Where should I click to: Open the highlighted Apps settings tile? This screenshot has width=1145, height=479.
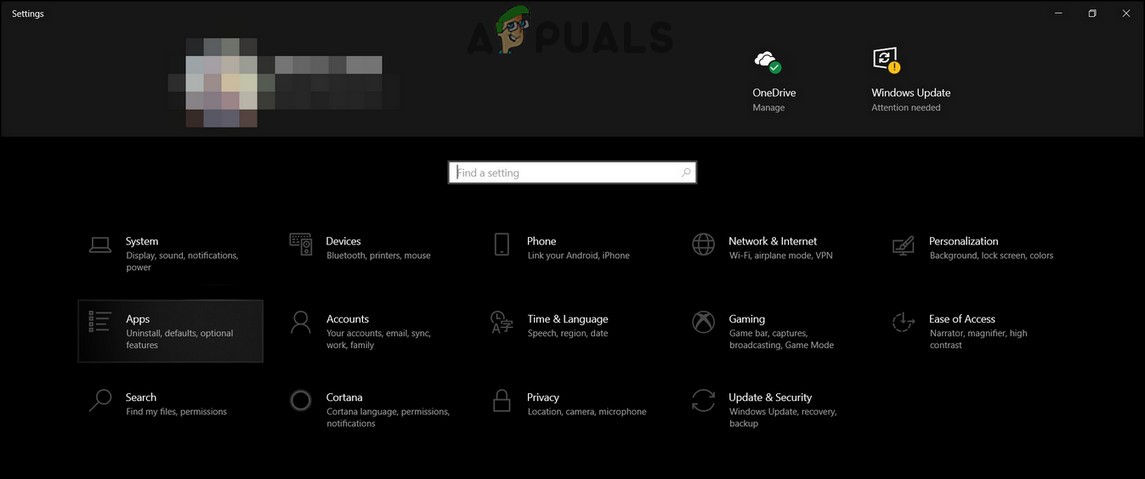click(x=170, y=331)
